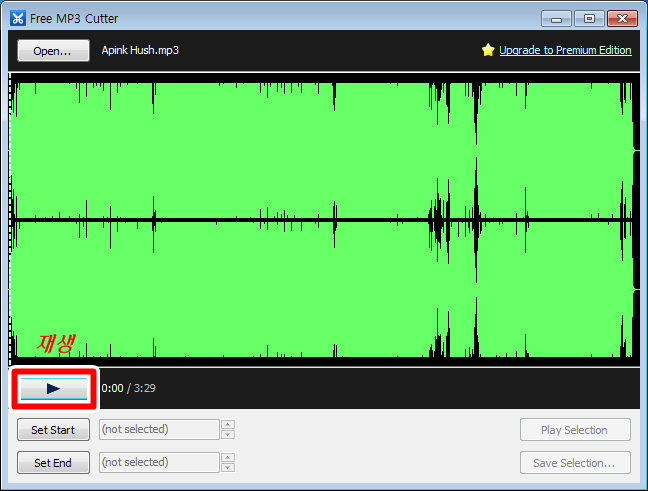This screenshot has height=491, width=648.
Task: Click the start time input field
Action: [159, 429]
